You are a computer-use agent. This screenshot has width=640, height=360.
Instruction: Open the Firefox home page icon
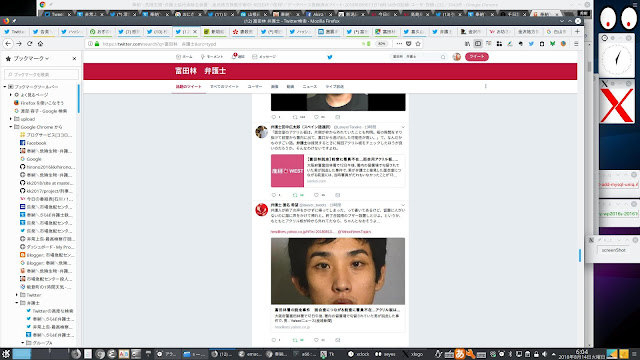(x=40, y=44)
